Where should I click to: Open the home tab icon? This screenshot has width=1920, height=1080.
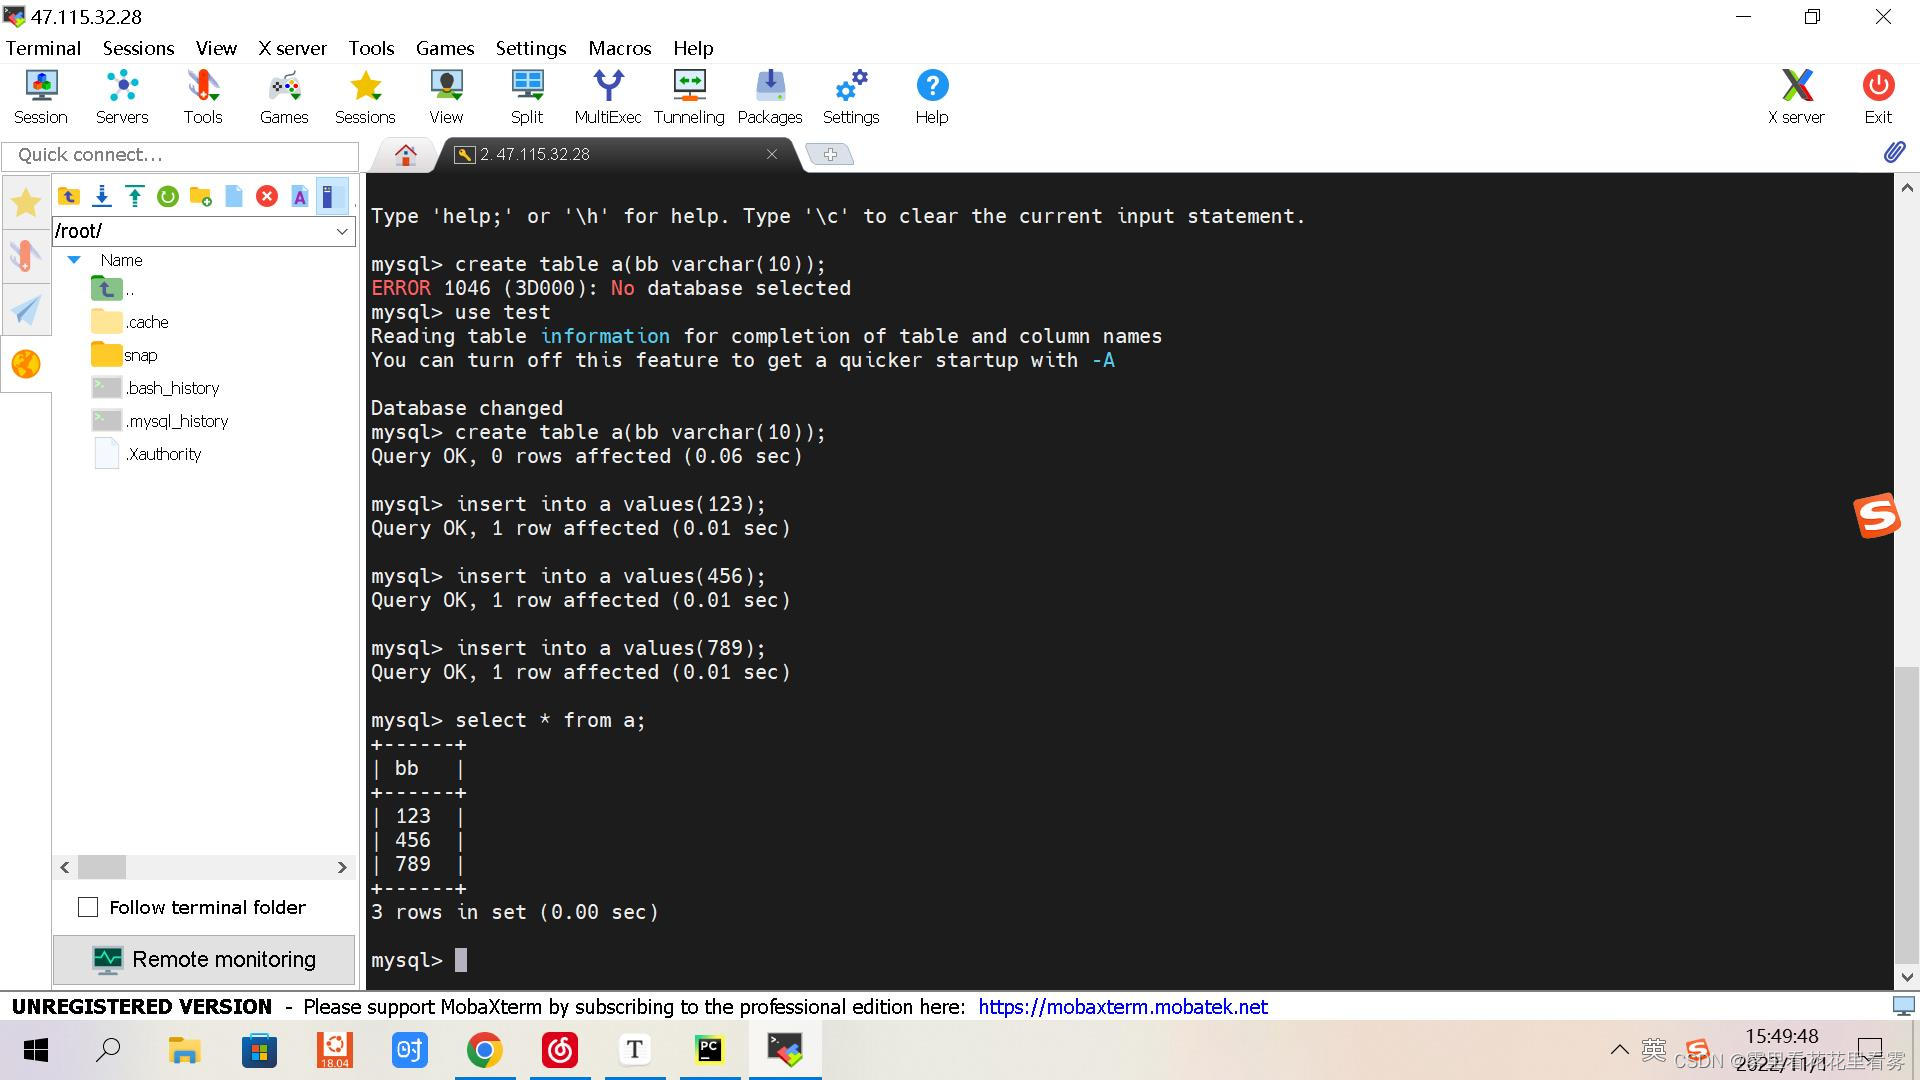click(x=405, y=155)
